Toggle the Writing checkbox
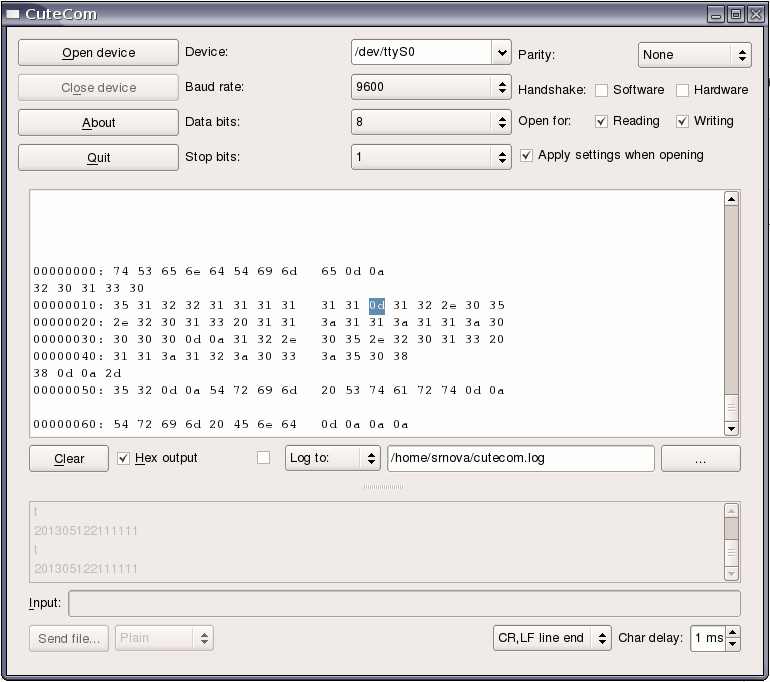Screen dimensions: 770x682 coord(682,121)
